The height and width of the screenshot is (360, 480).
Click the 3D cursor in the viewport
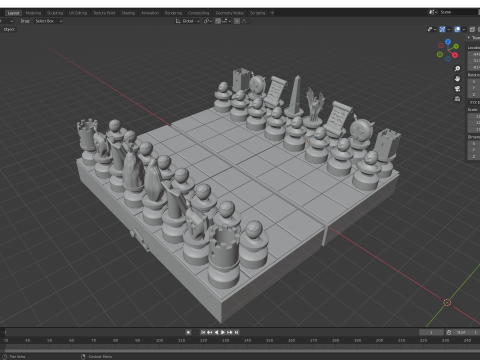(x=447, y=302)
